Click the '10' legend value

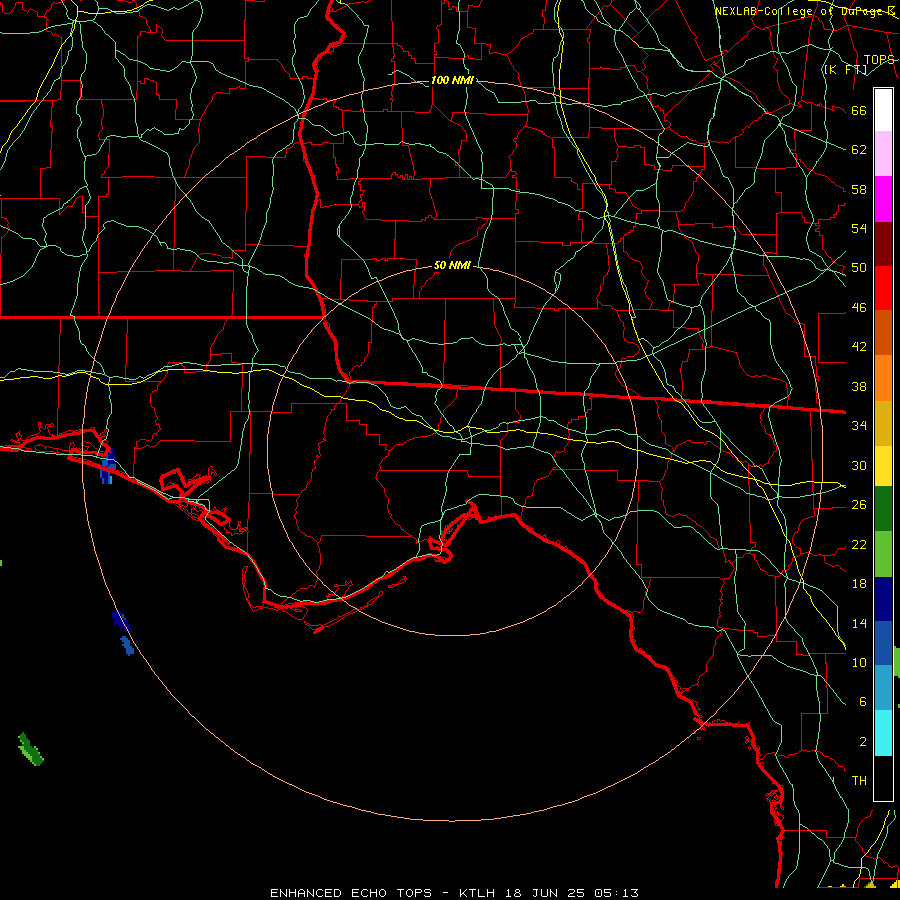859,662
